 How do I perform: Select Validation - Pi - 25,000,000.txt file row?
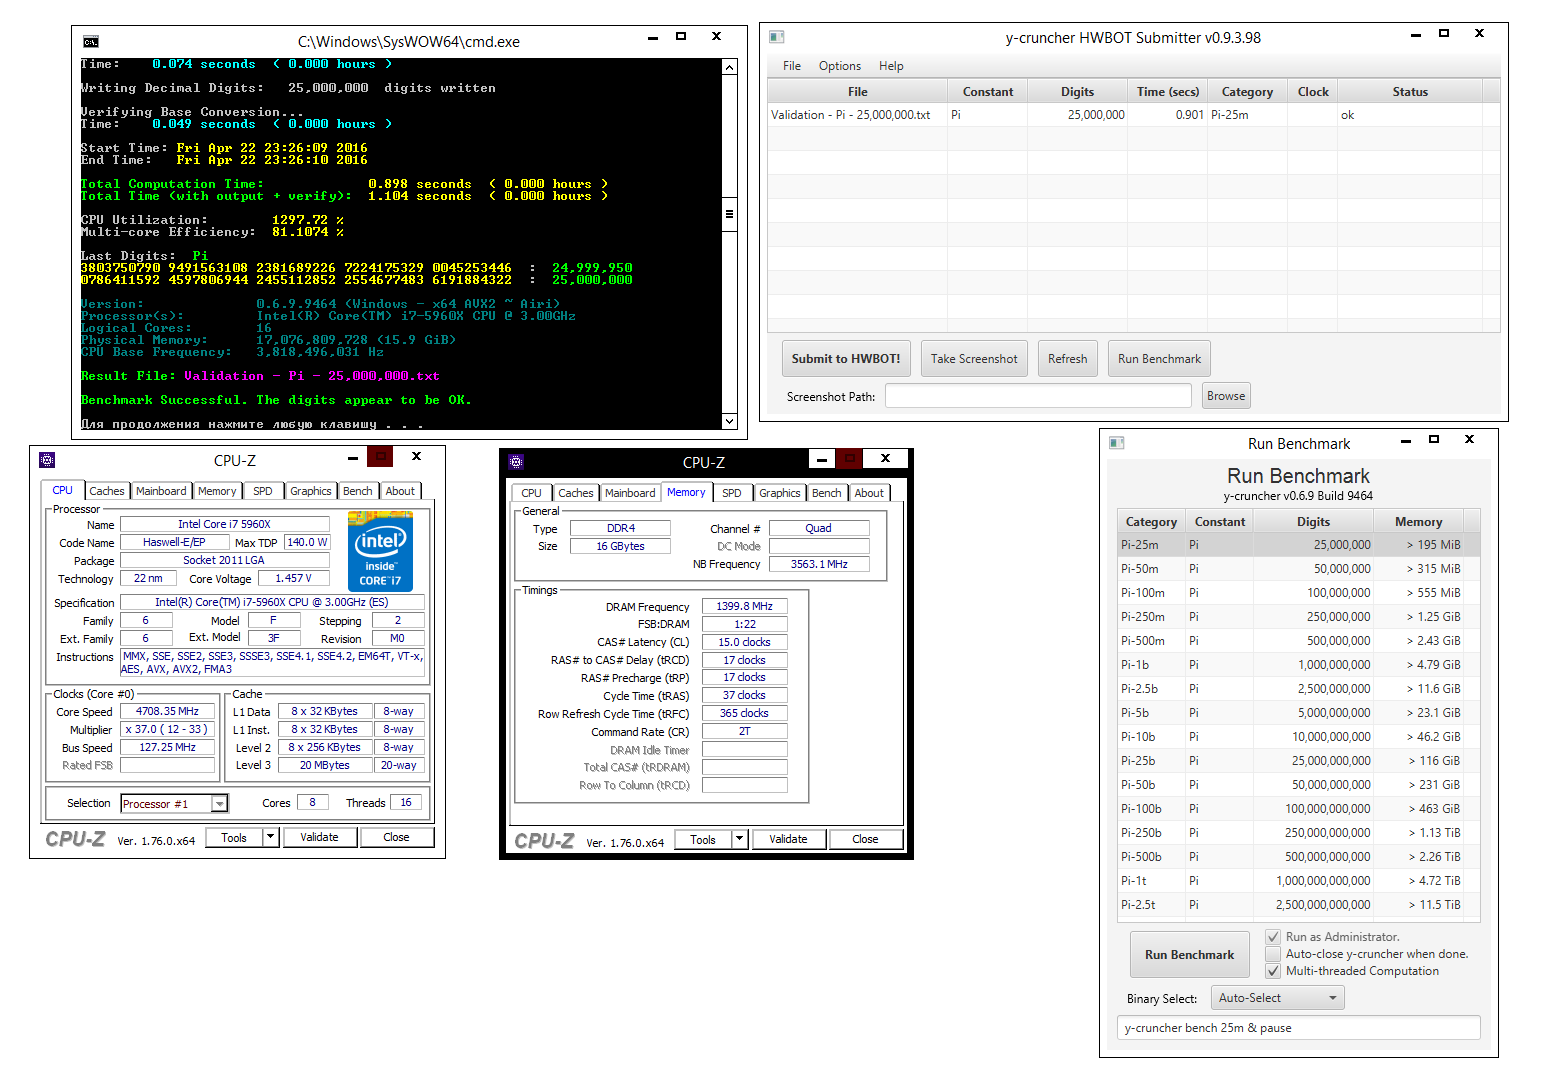pyautogui.click(x=1133, y=115)
